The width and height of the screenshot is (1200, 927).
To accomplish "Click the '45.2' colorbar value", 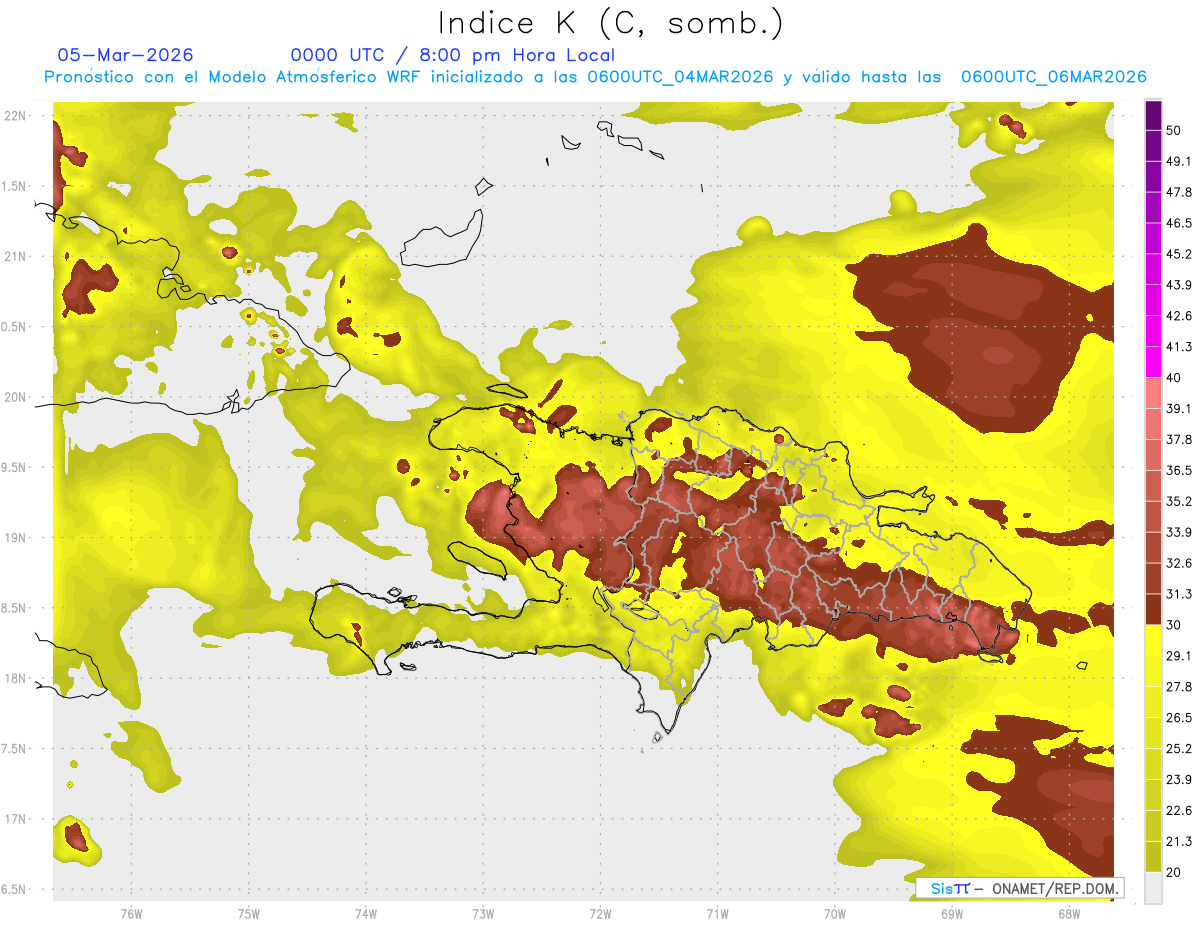I will 1179,254.
